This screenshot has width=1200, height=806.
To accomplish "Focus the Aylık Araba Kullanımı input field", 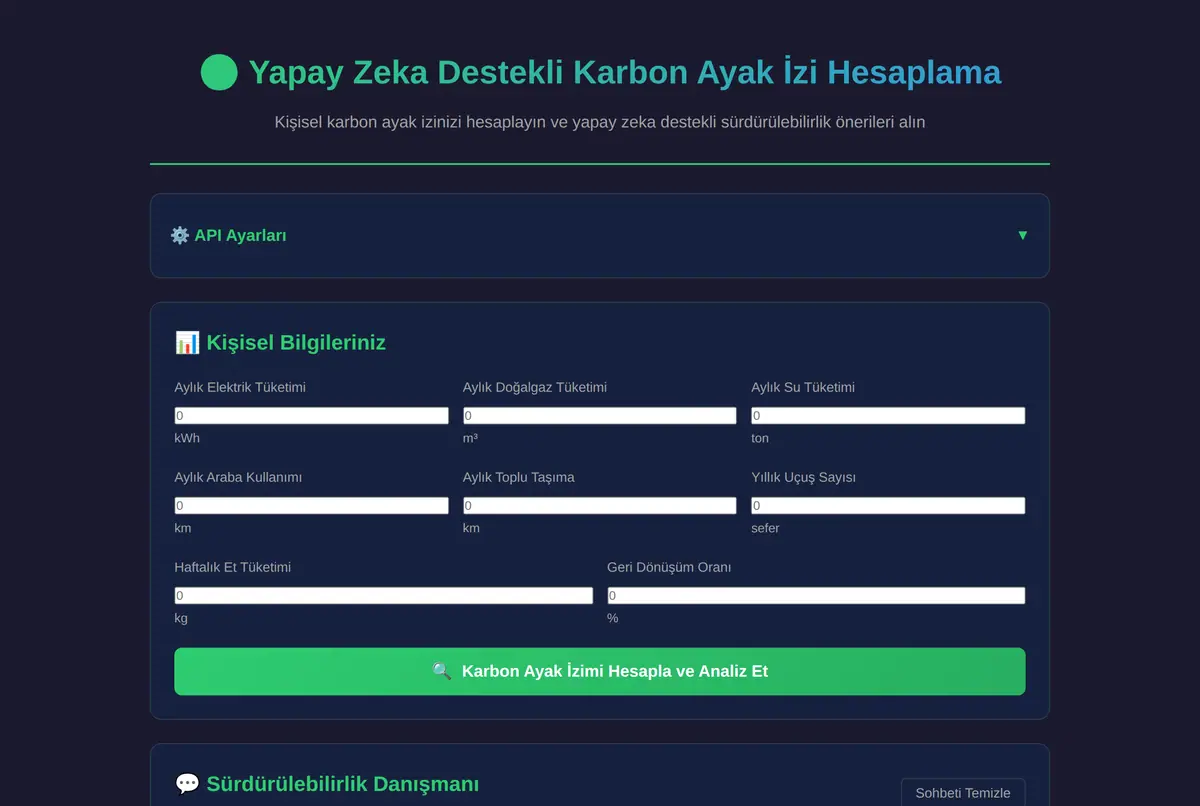I will 312,506.
